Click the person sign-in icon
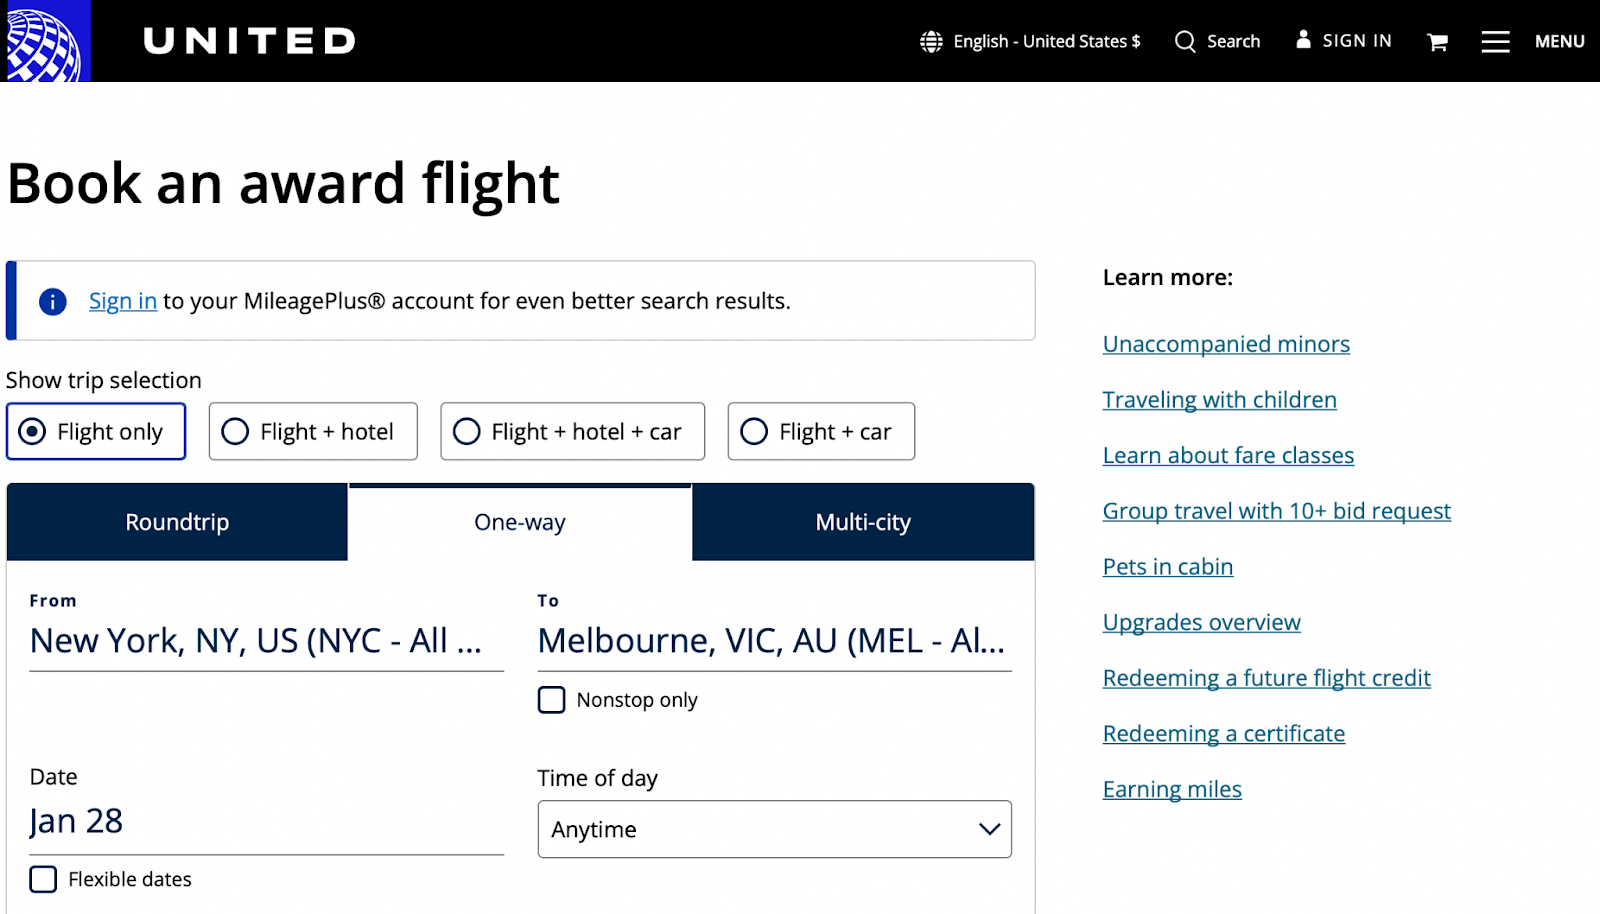The height and width of the screenshot is (914, 1600). 1303,39
